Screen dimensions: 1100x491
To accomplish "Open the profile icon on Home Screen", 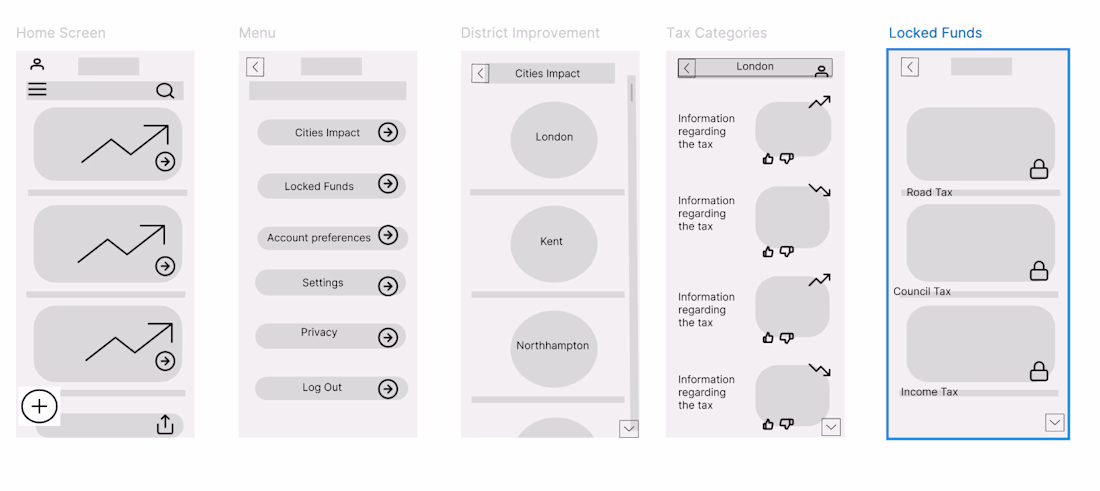I will pos(37,64).
